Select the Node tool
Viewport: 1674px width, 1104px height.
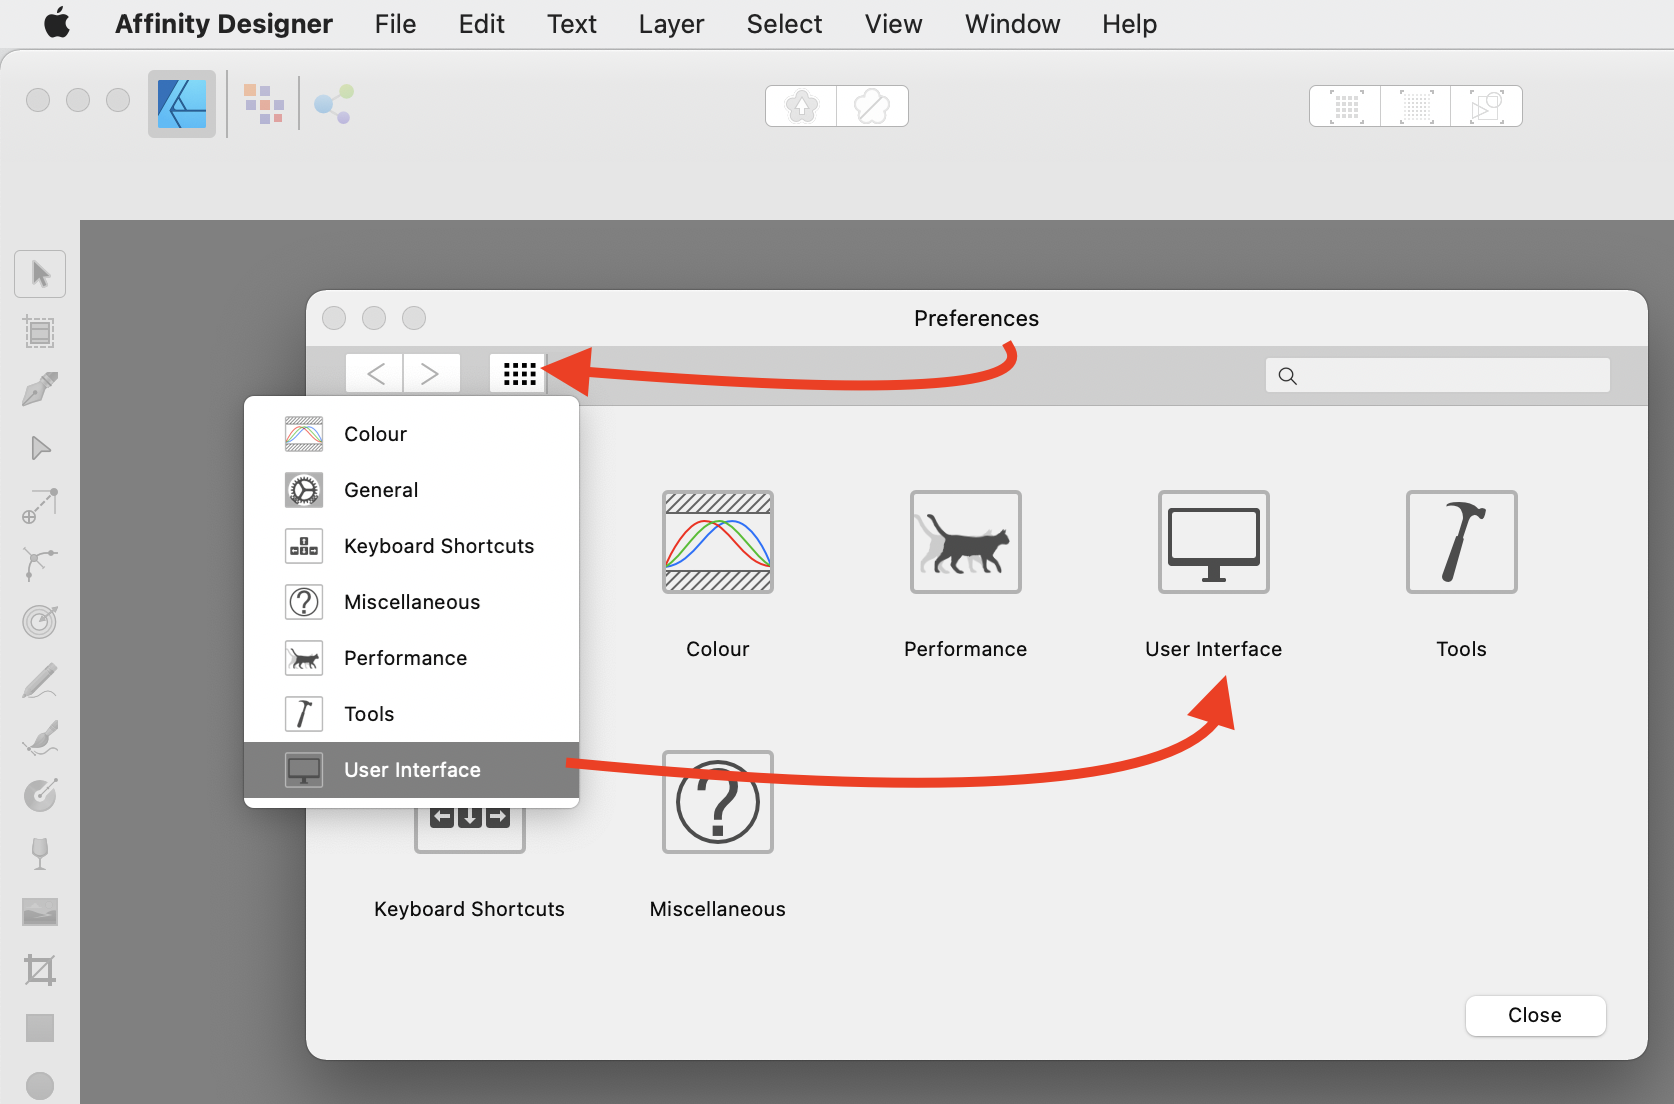(x=40, y=448)
